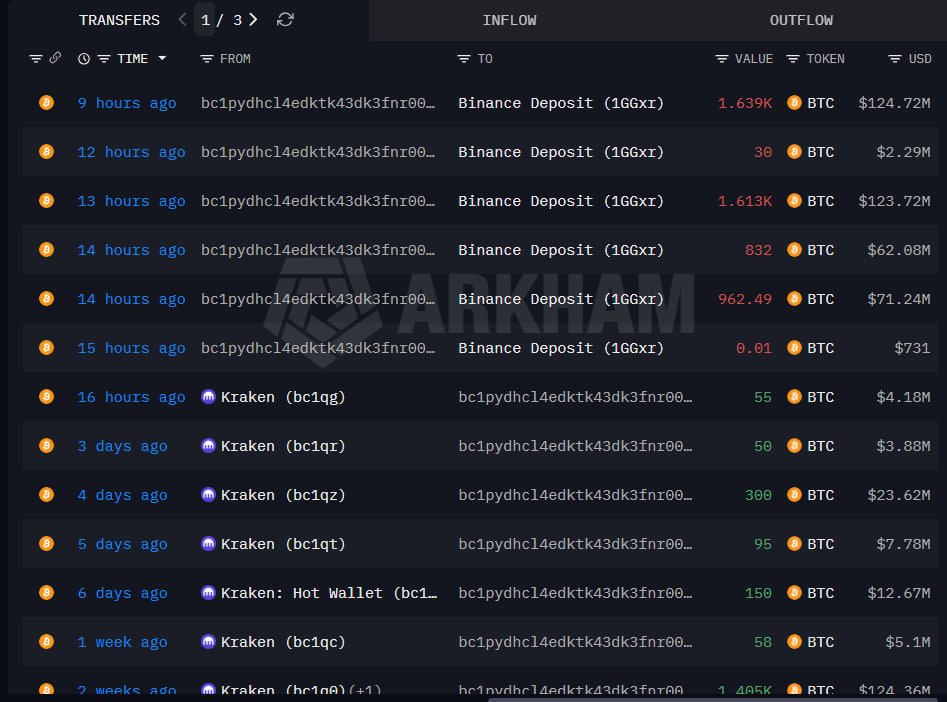The width and height of the screenshot is (947, 702).
Task: Edit the page number field showing 1
Action: [x=205, y=21]
